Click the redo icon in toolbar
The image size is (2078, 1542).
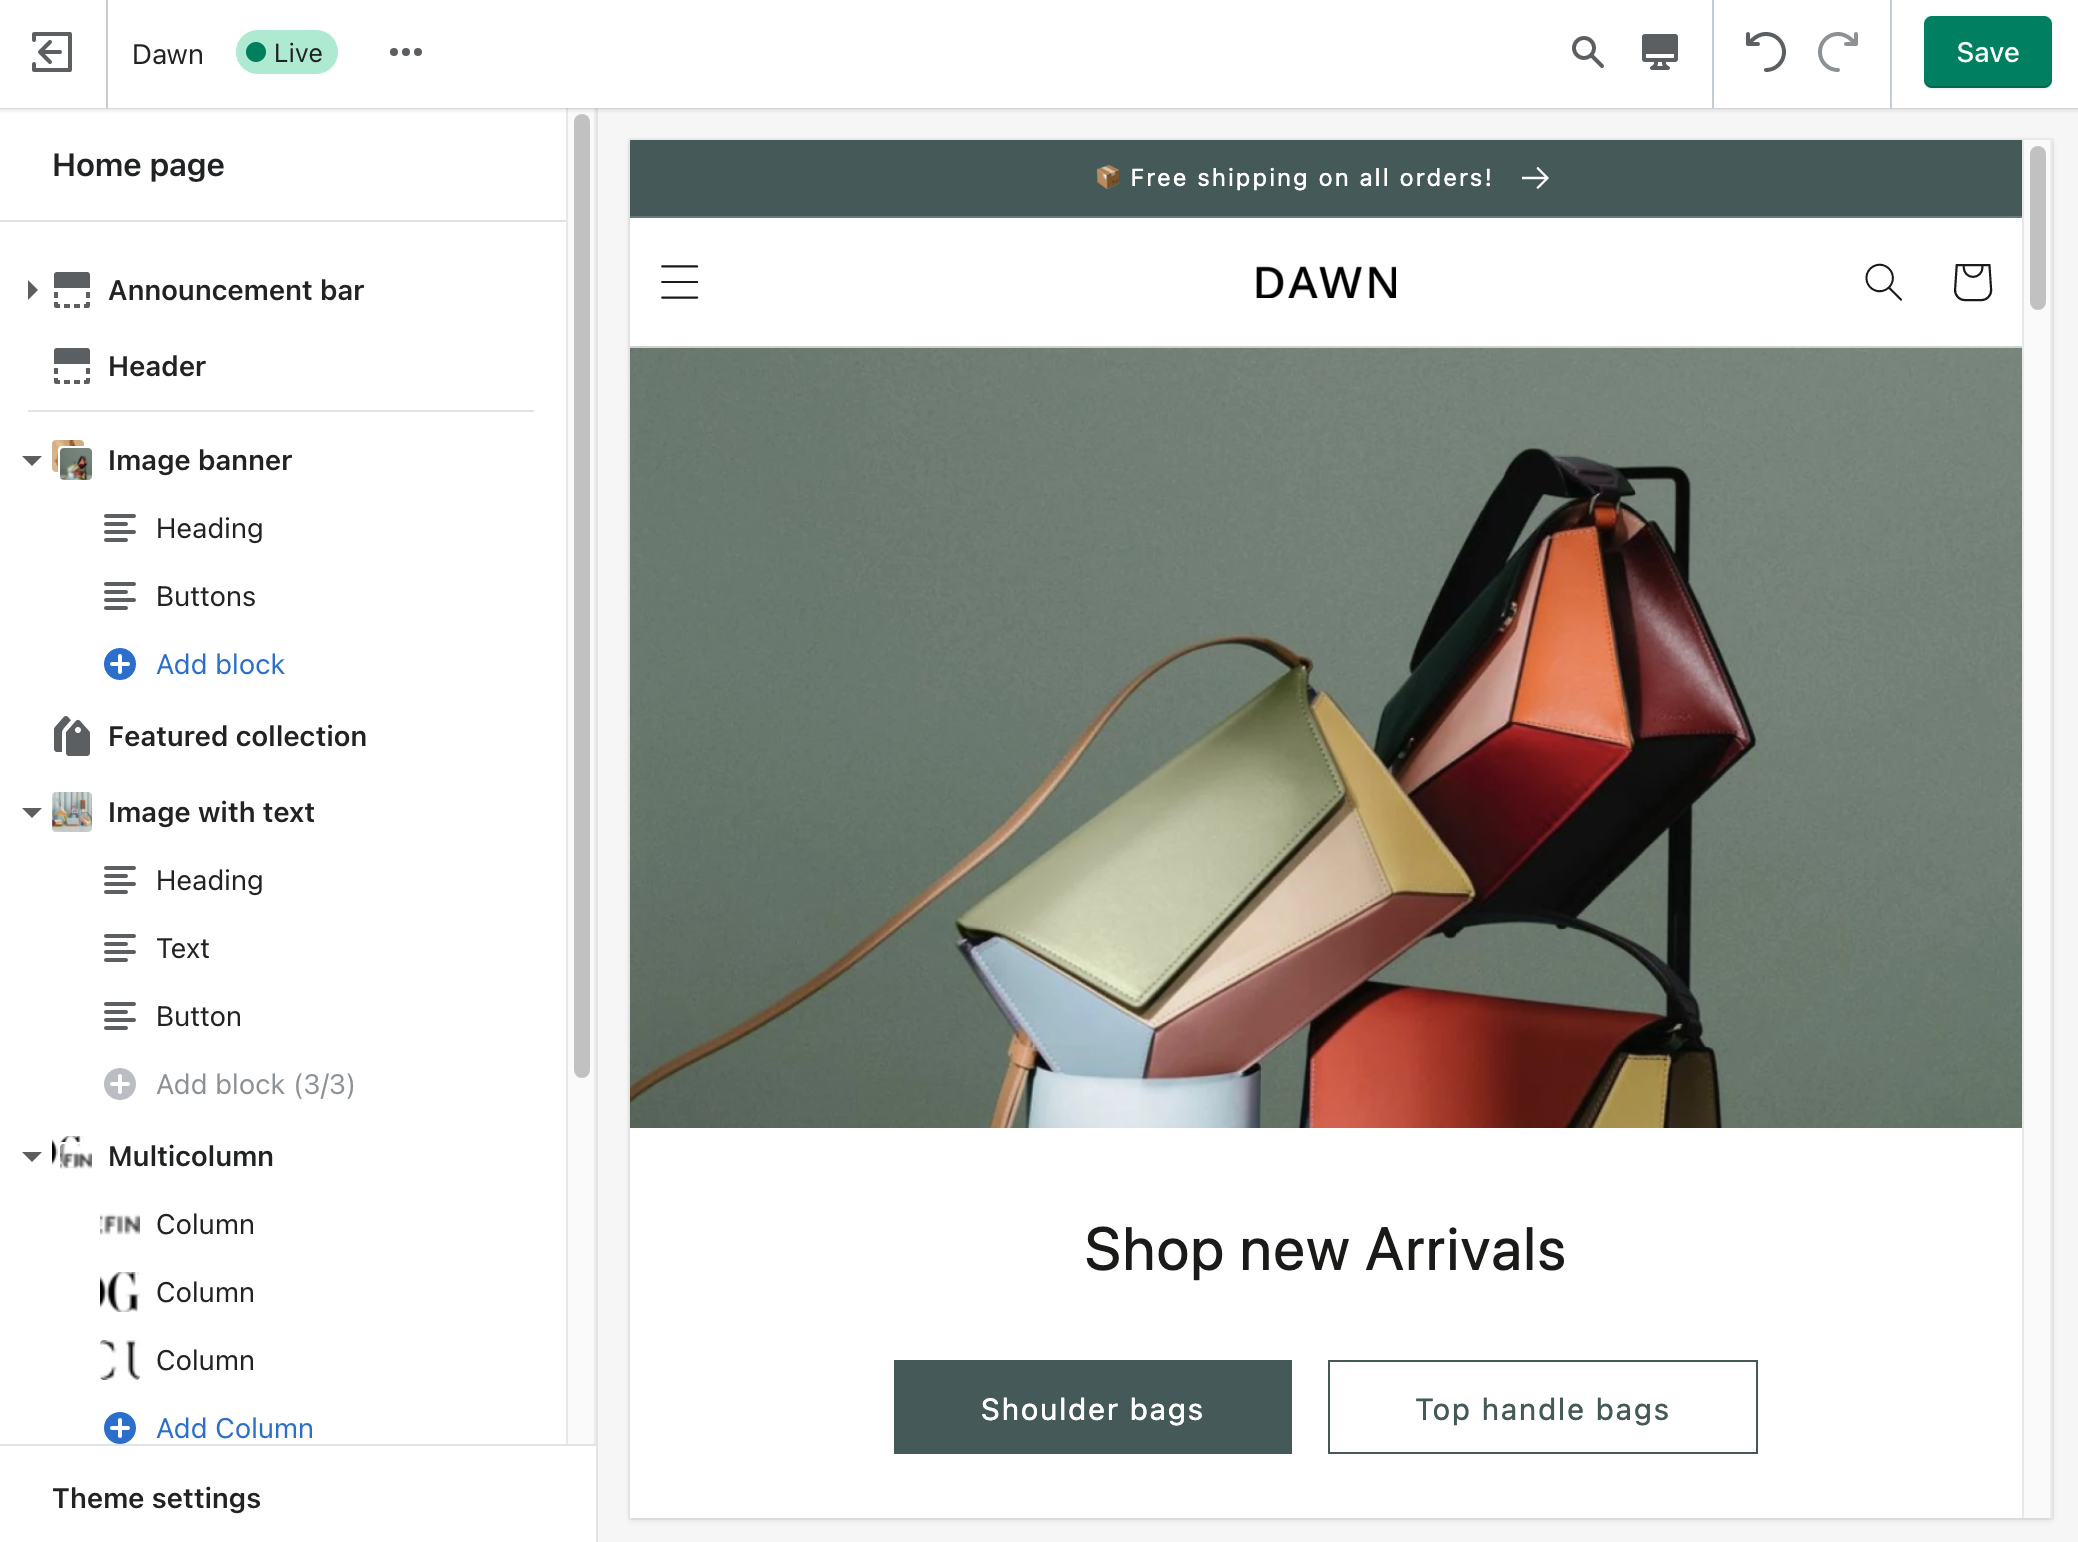[1842, 52]
